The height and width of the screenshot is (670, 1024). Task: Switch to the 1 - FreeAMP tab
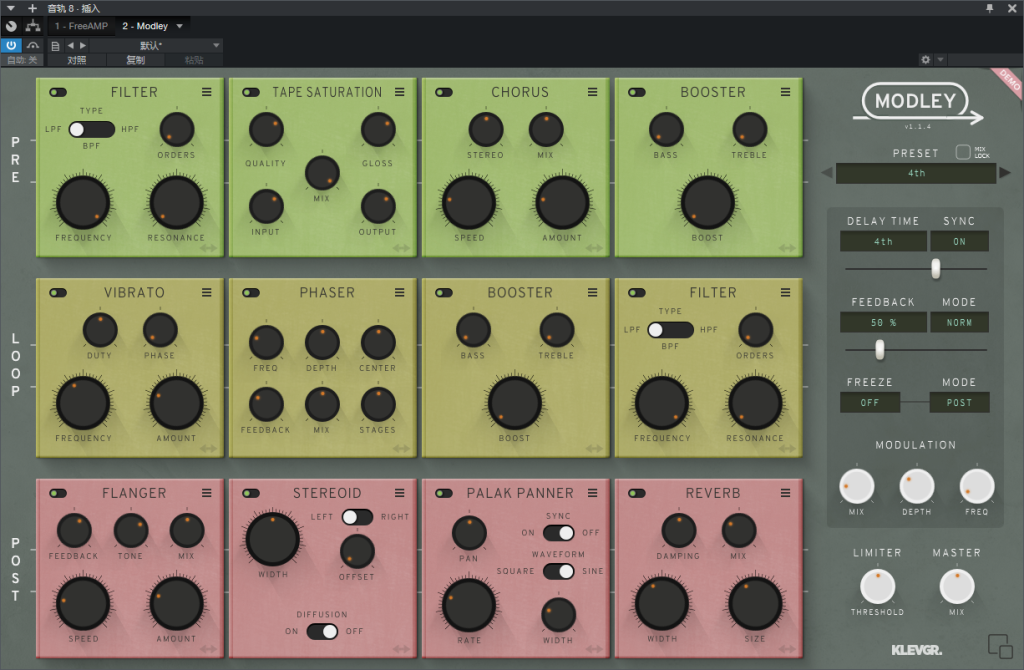click(82, 26)
